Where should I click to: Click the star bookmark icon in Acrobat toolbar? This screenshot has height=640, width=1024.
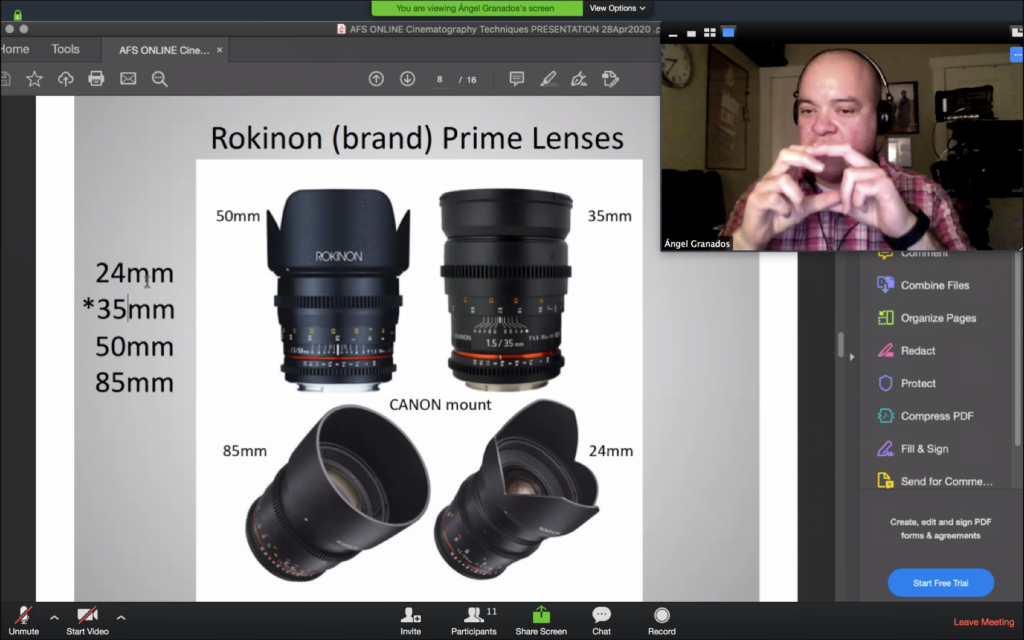(x=34, y=79)
